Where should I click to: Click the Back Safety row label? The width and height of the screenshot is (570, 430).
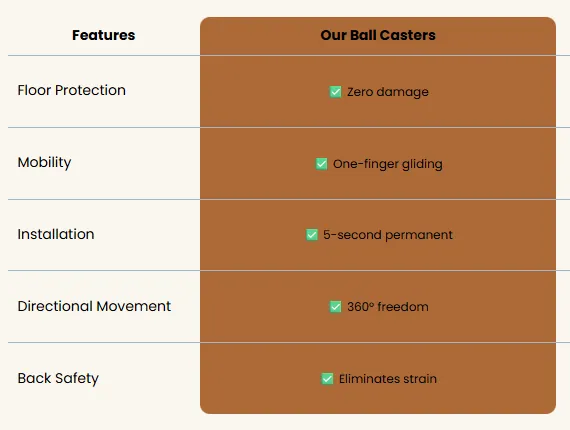point(58,378)
